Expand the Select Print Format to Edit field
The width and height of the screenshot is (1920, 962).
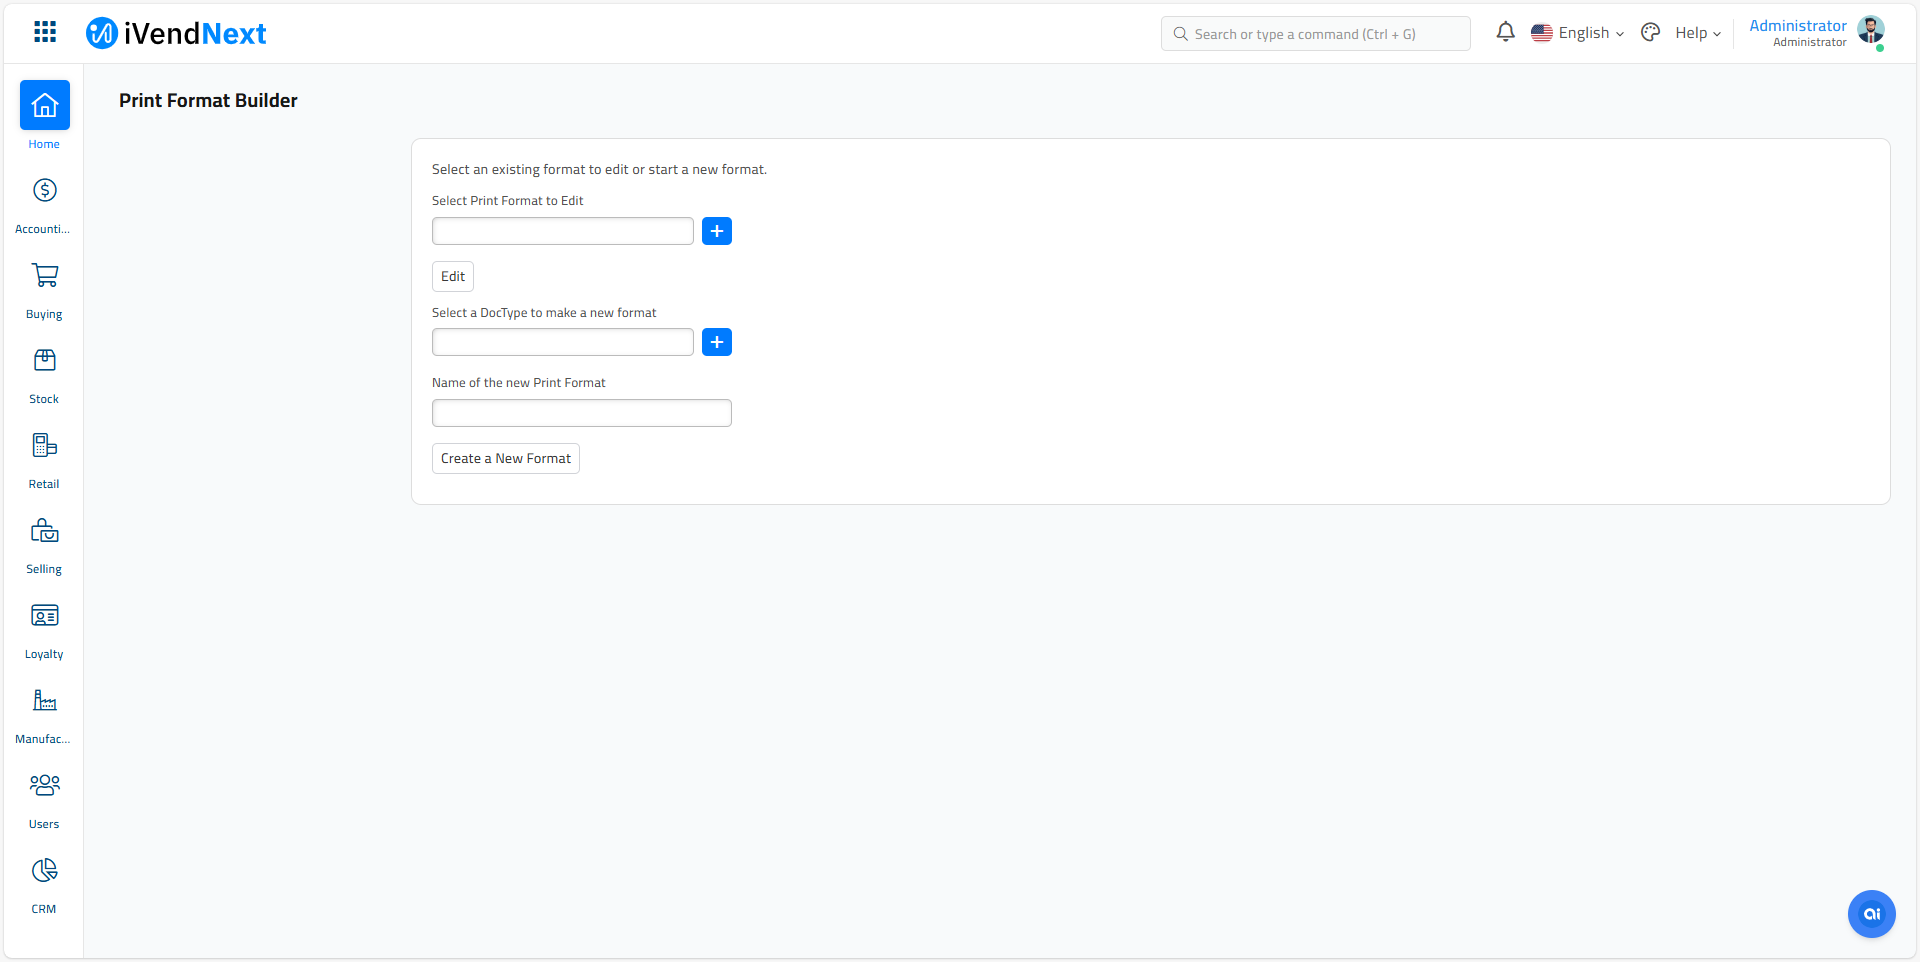pos(562,230)
